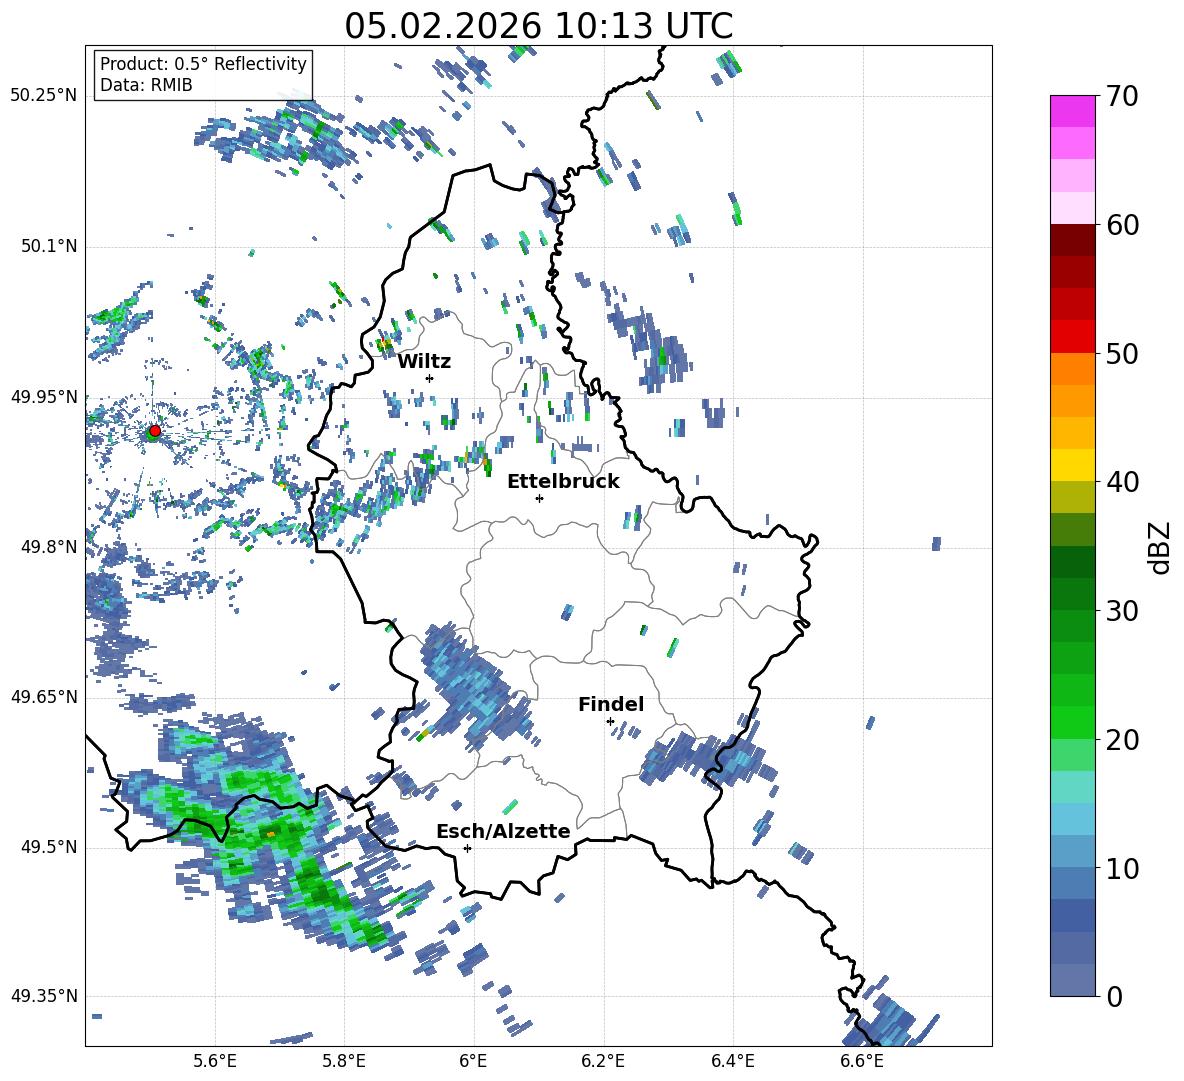Image resolution: width=1184 pixels, height=1081 pixels.
Task: Pick the dark maroon colorbar segment below 60
Action: pos(1072,240)
